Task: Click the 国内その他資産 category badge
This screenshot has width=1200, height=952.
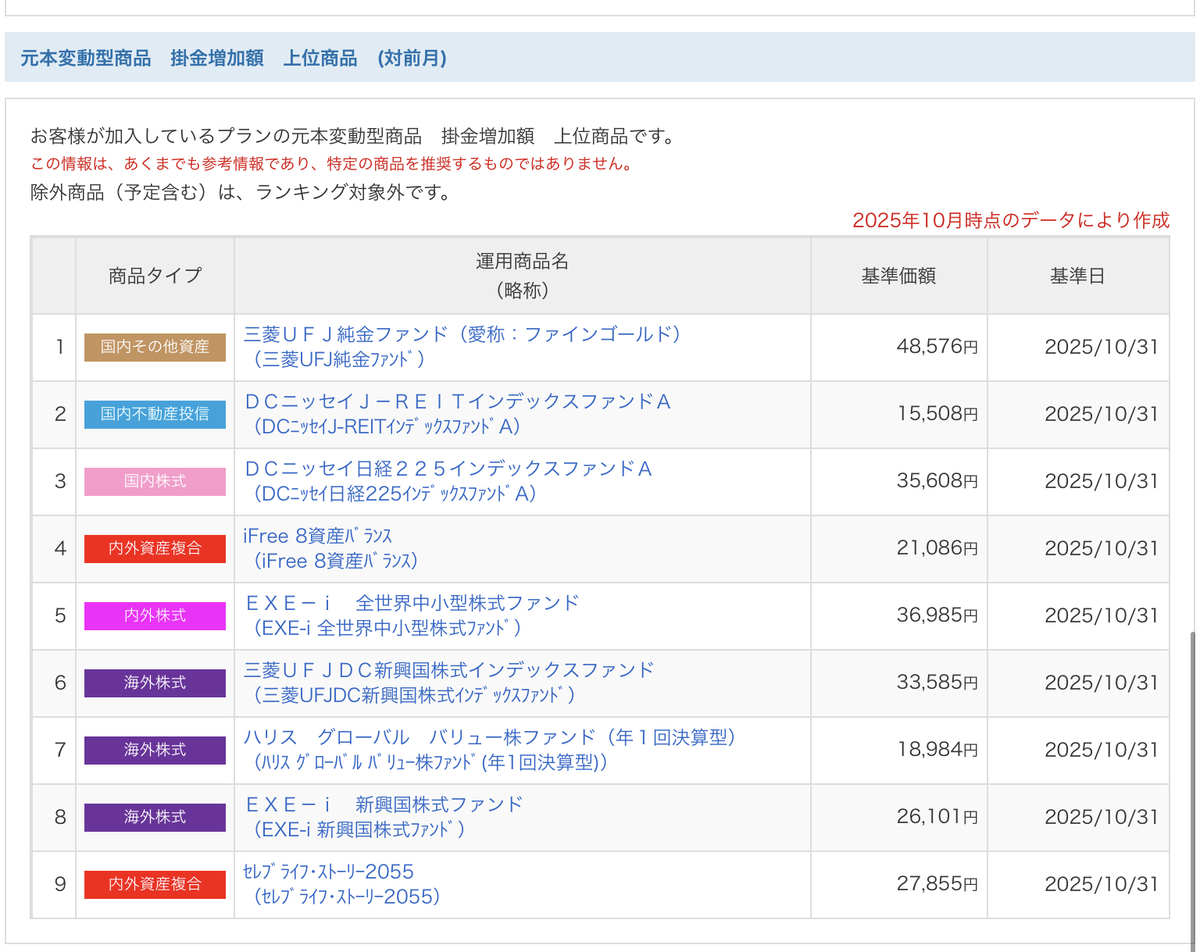Action: [155, 347]
